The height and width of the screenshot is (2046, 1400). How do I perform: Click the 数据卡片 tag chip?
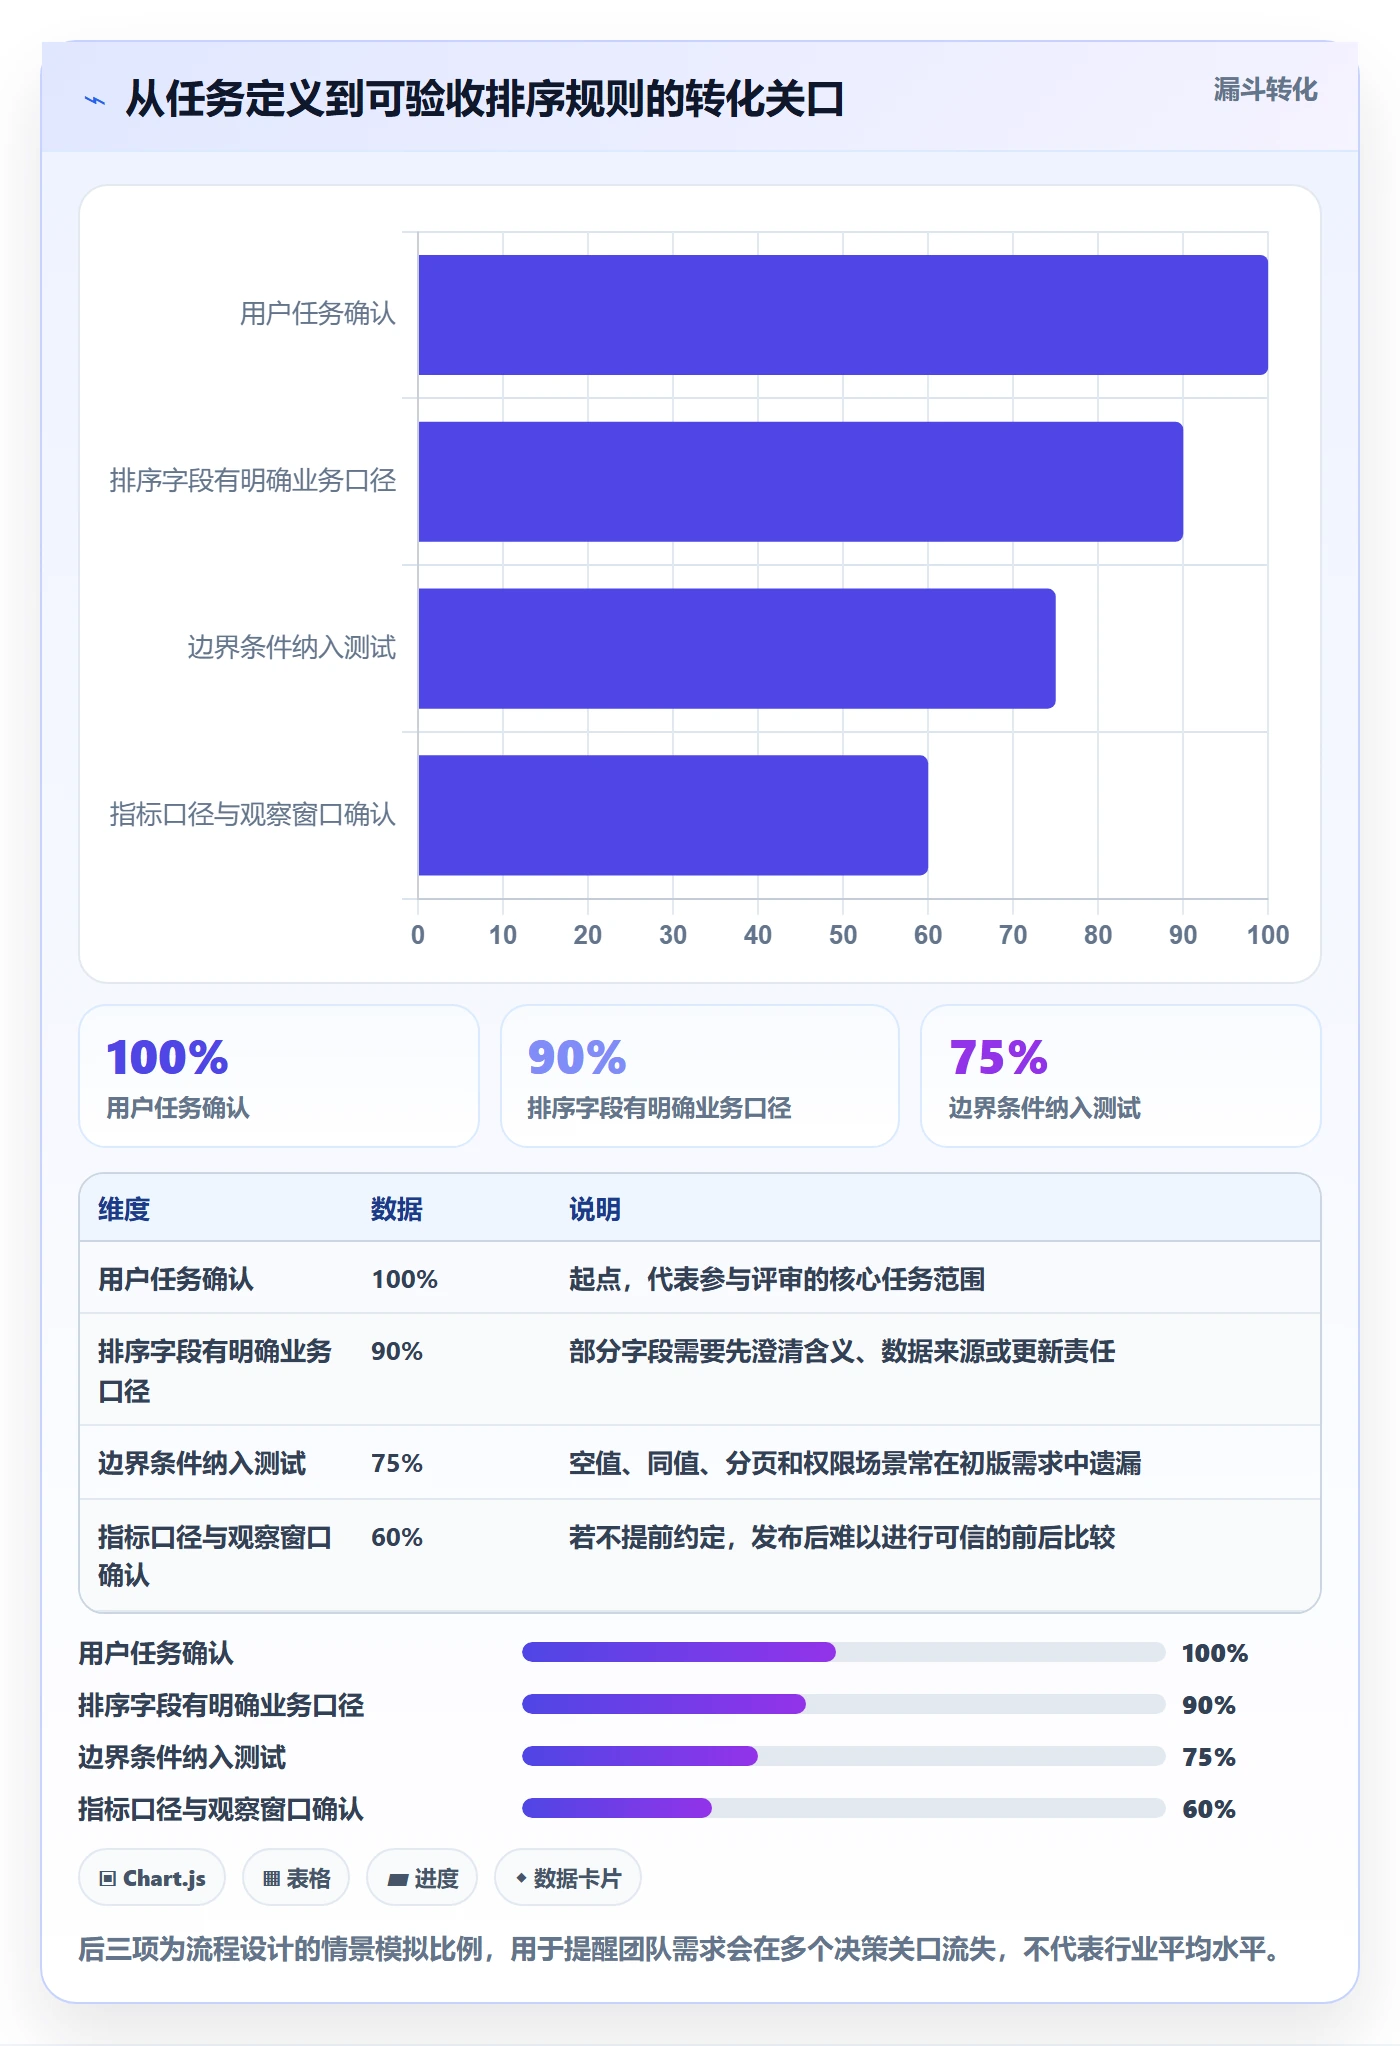point(568,1878)
